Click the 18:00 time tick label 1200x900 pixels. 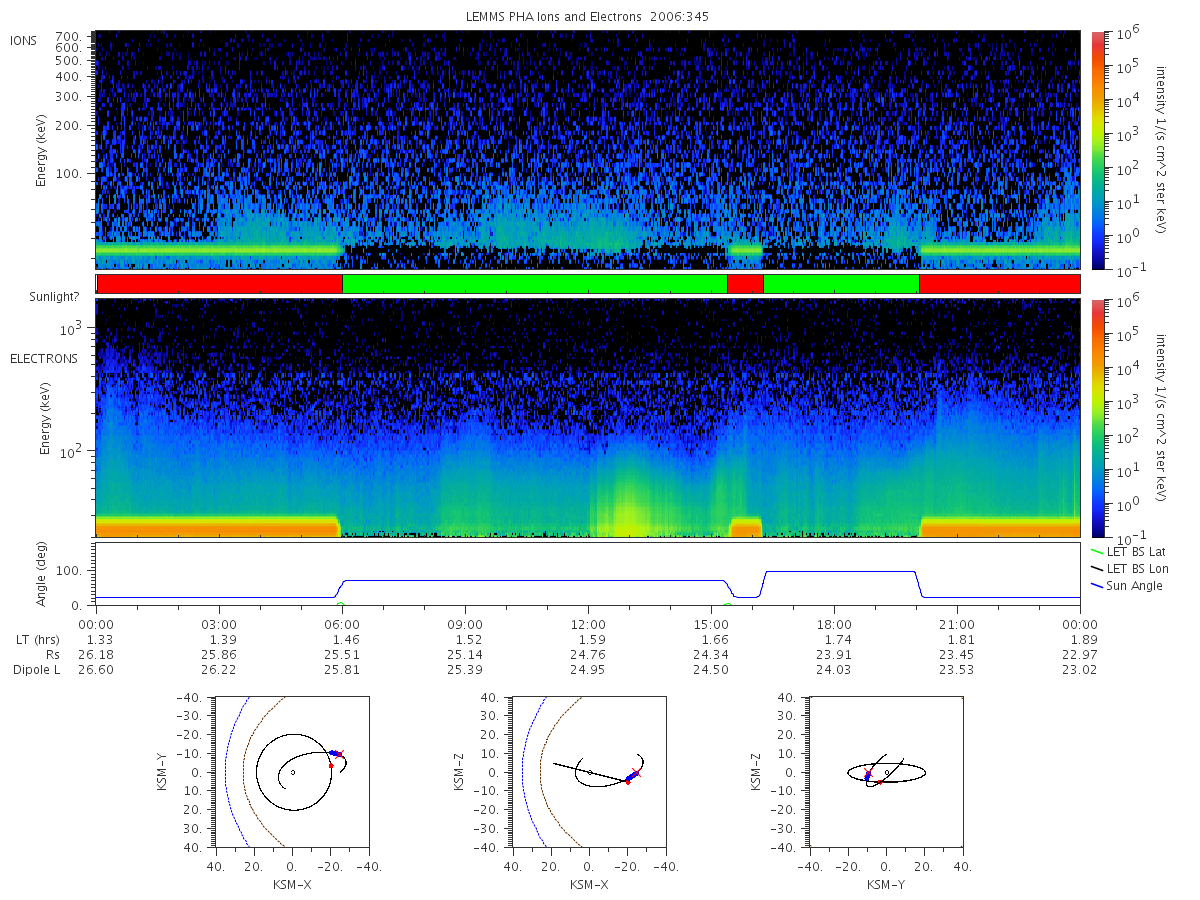point(834,623)
